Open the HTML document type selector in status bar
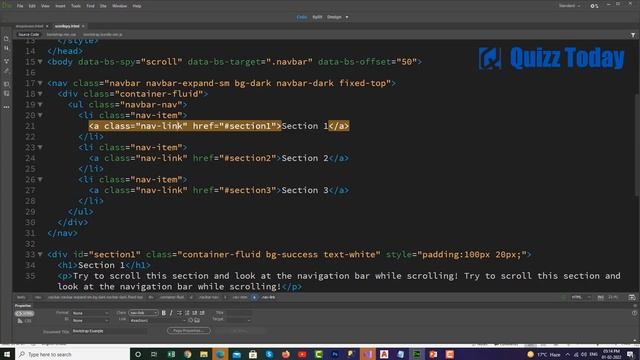Screen dimensions: 640x360 click(x=581, y=298)
